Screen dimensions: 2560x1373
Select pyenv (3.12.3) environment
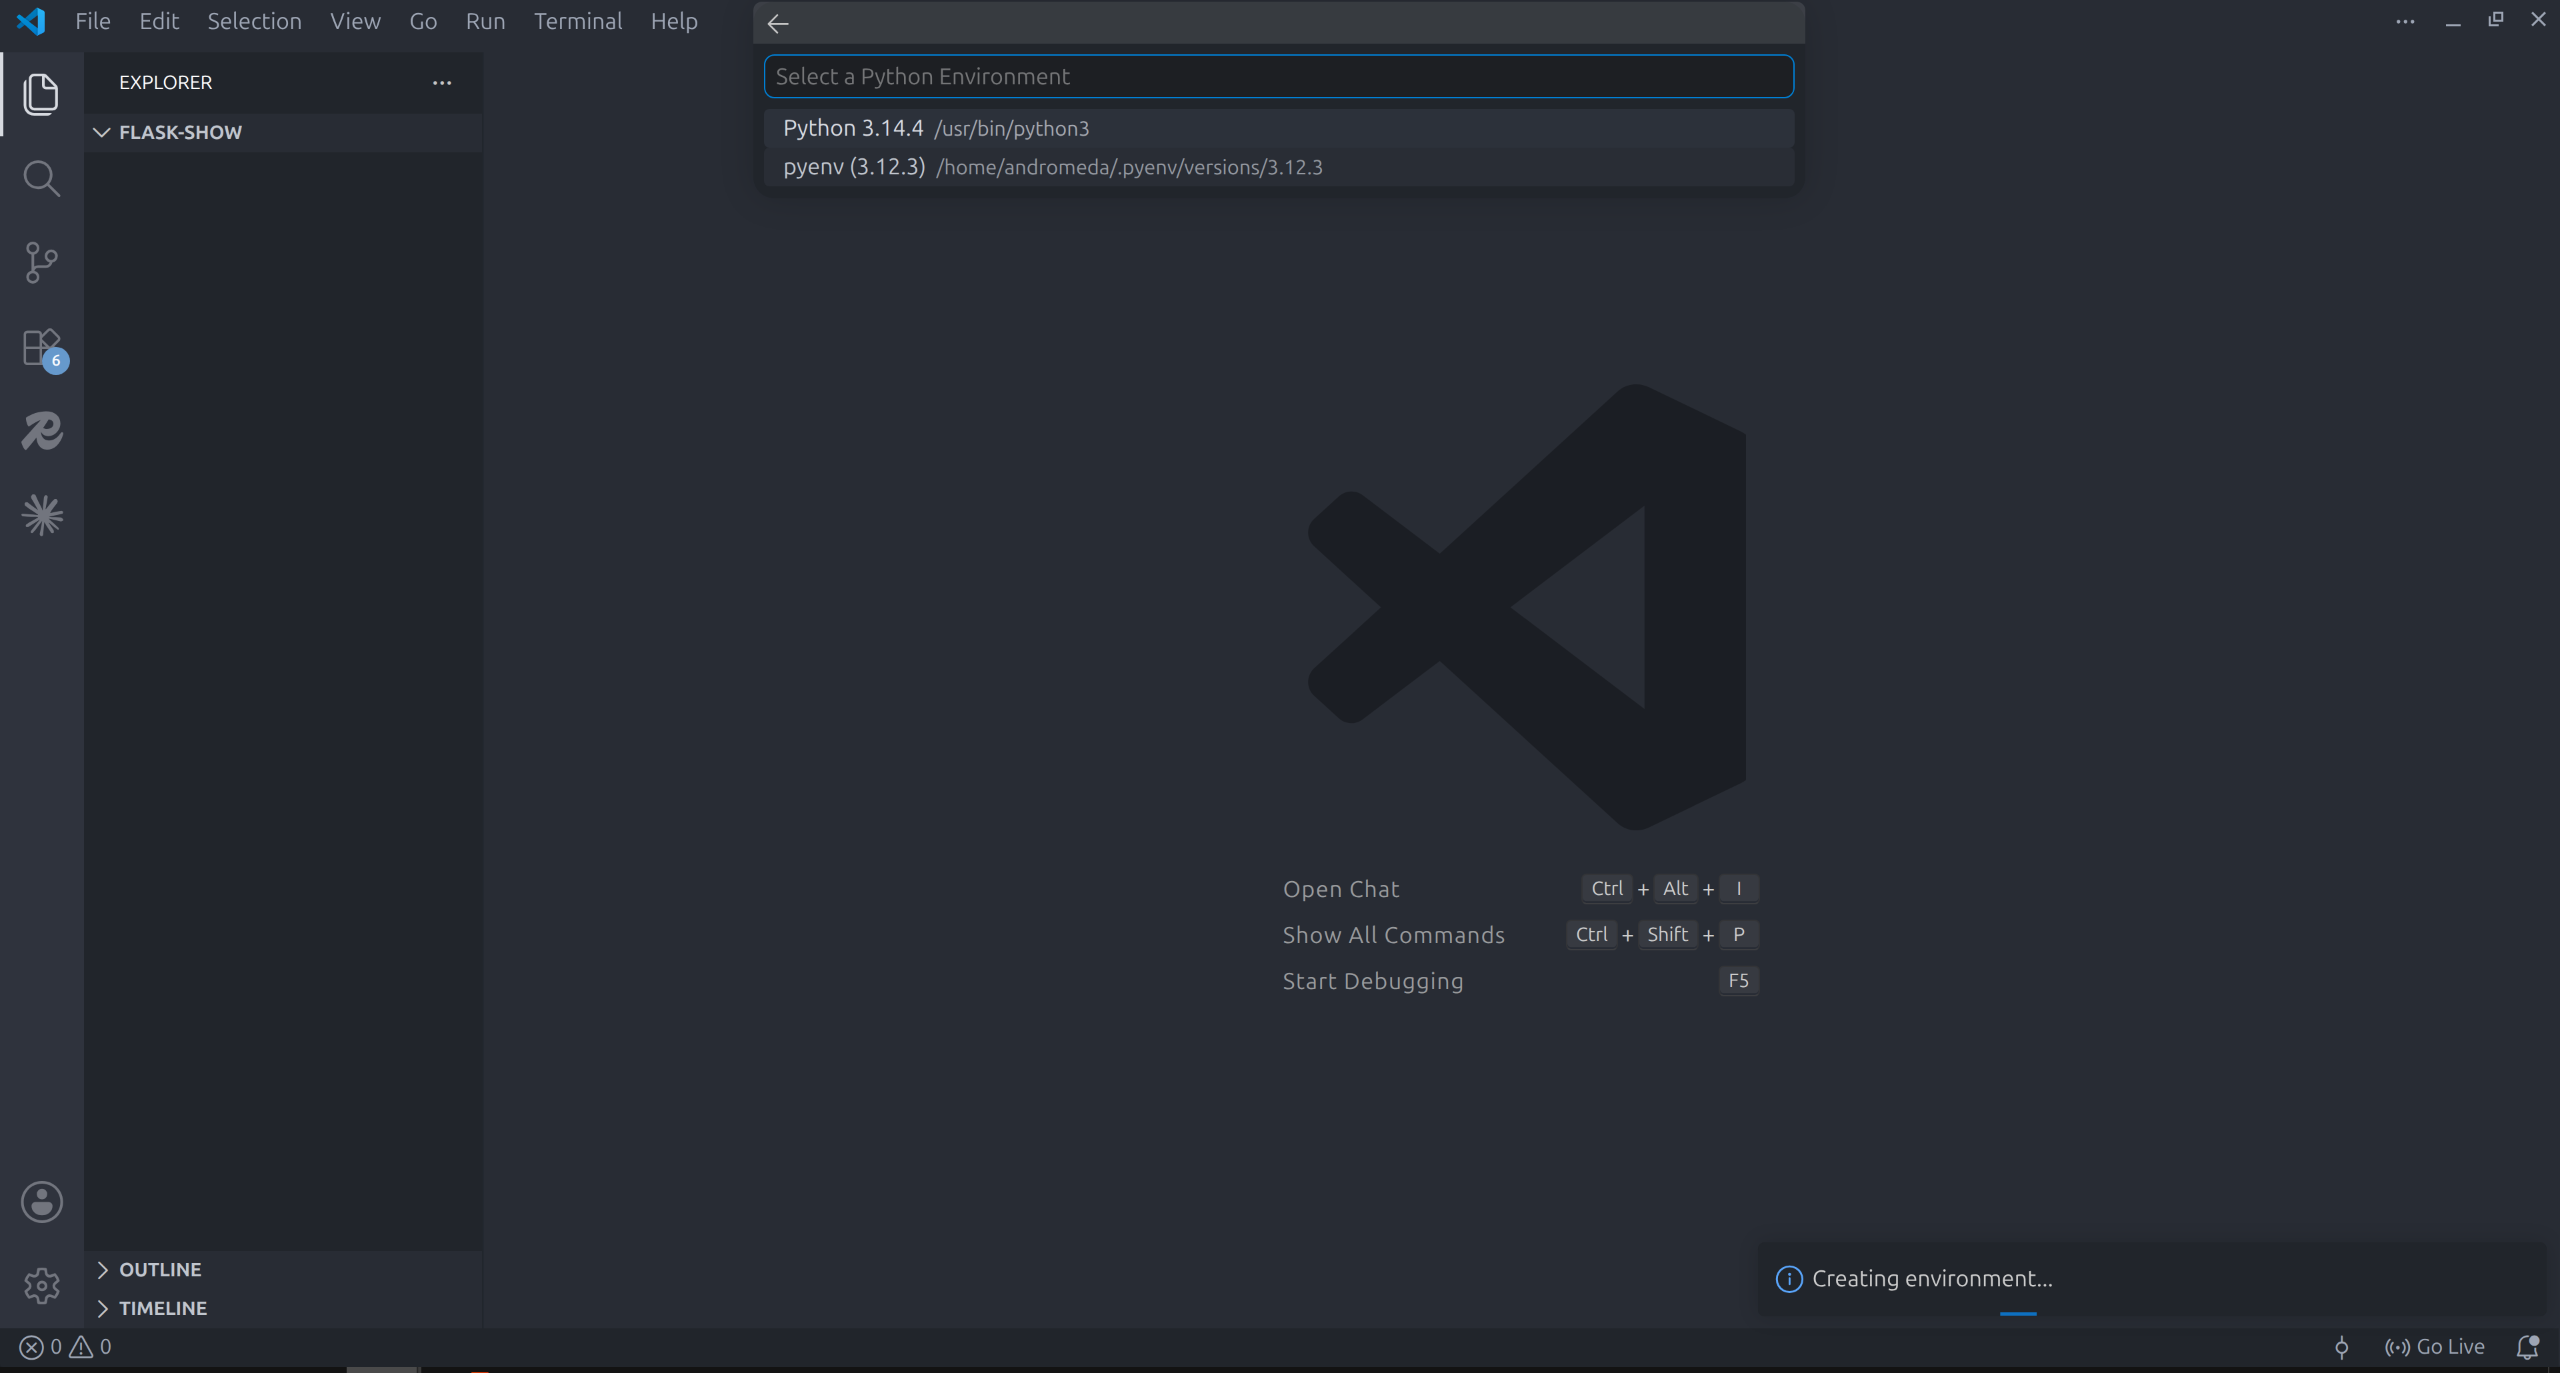(1278, 167)
